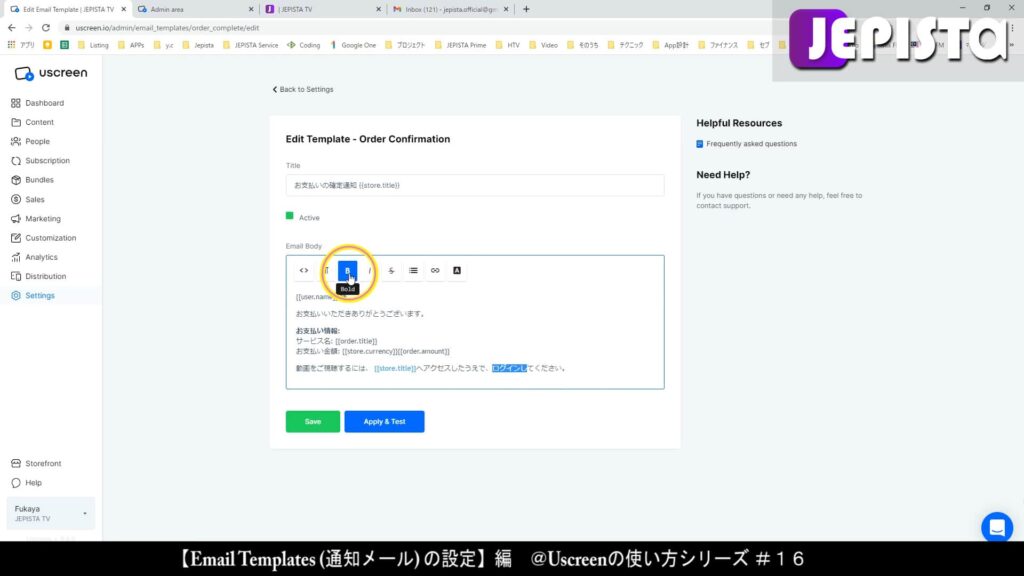Insert a link using the chain icon
Viewport: 1024px width, 576px height.
point(435,270)
